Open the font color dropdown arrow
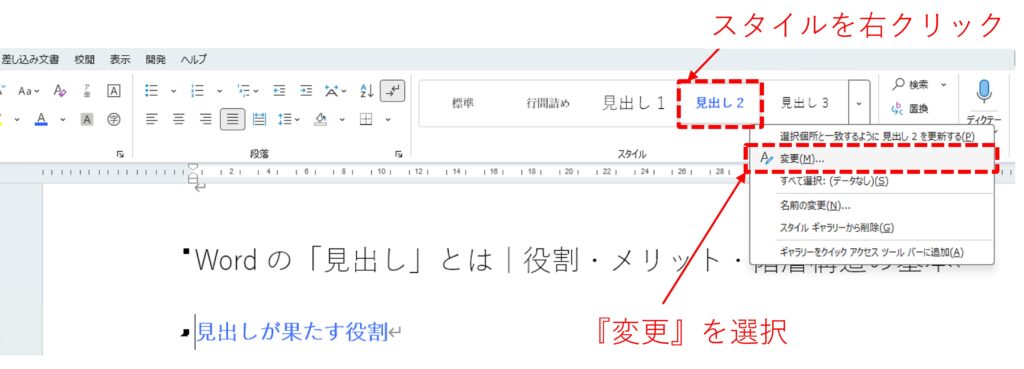 [63, 120]
